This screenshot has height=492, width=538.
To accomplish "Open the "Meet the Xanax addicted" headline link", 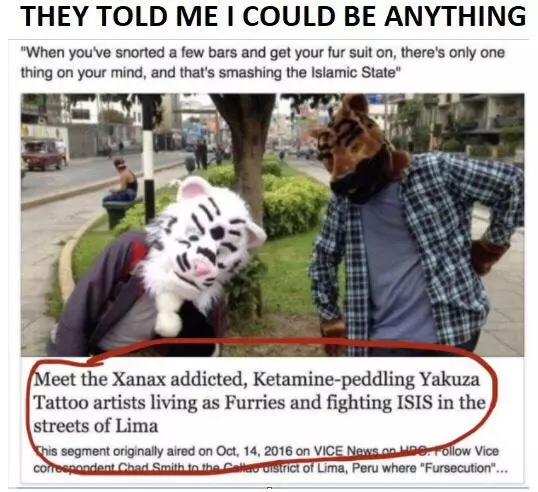I will [260, 402].
